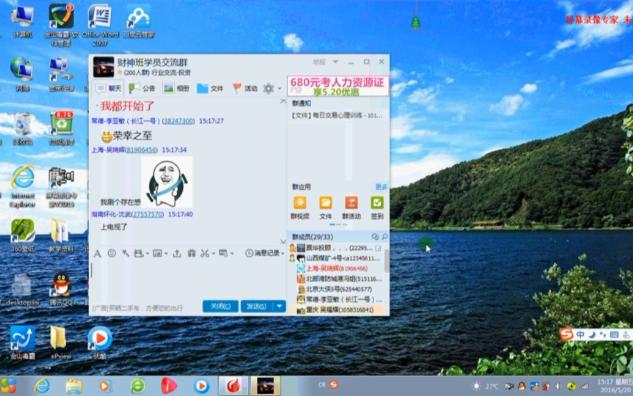Launch Internet Explorer from the taskbar
The height and width of the screenshot is (396, 633).
coord(42,386)
